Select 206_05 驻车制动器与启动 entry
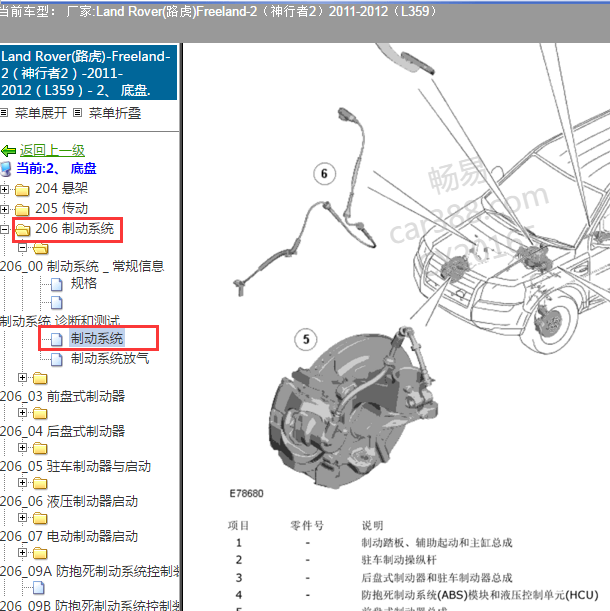 [x=75, y=466]
